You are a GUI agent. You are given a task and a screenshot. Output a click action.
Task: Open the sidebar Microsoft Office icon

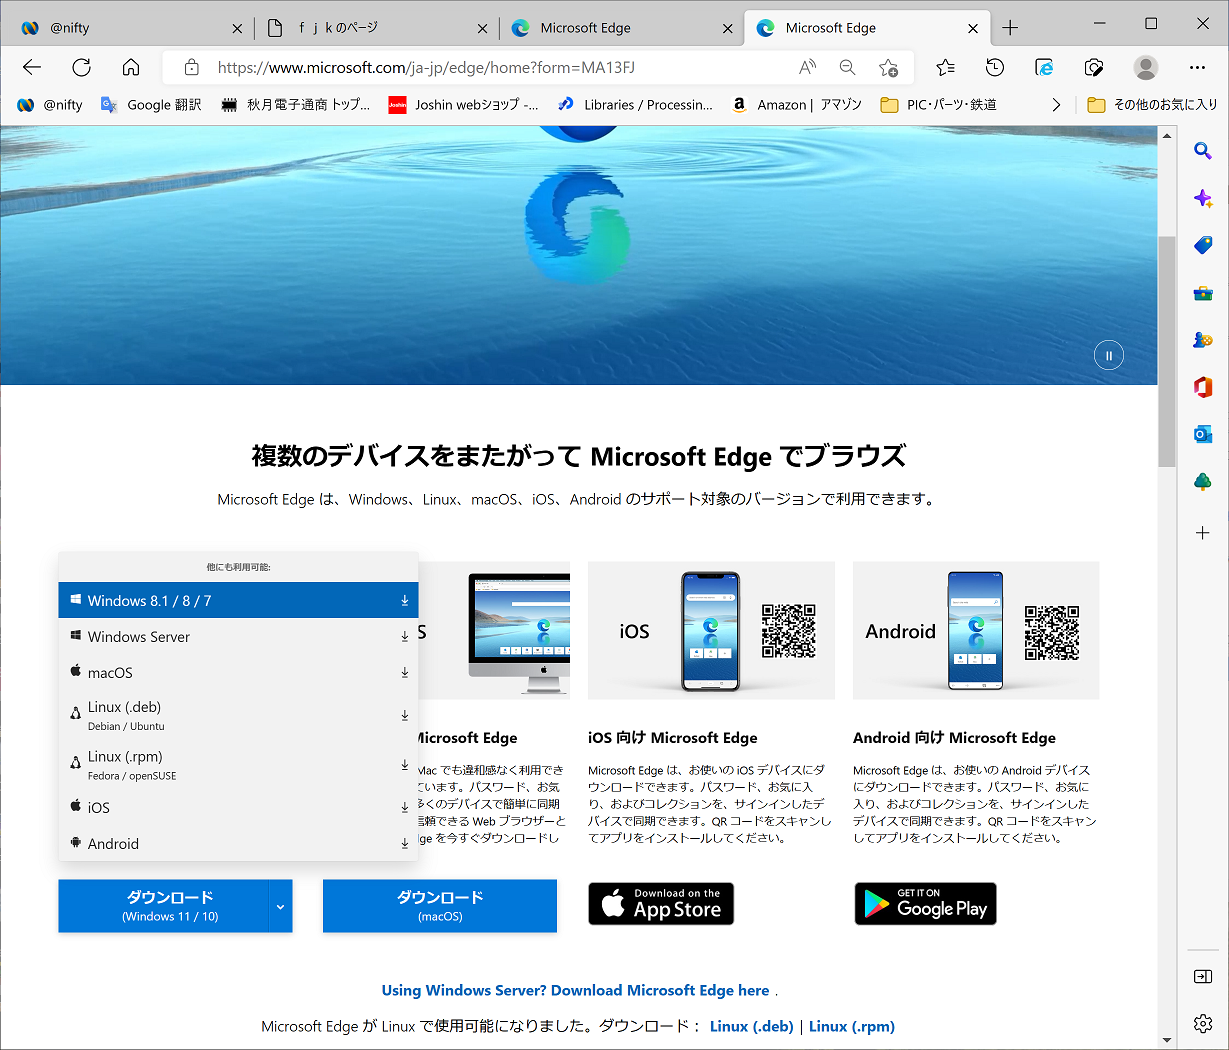point(1203,387)
